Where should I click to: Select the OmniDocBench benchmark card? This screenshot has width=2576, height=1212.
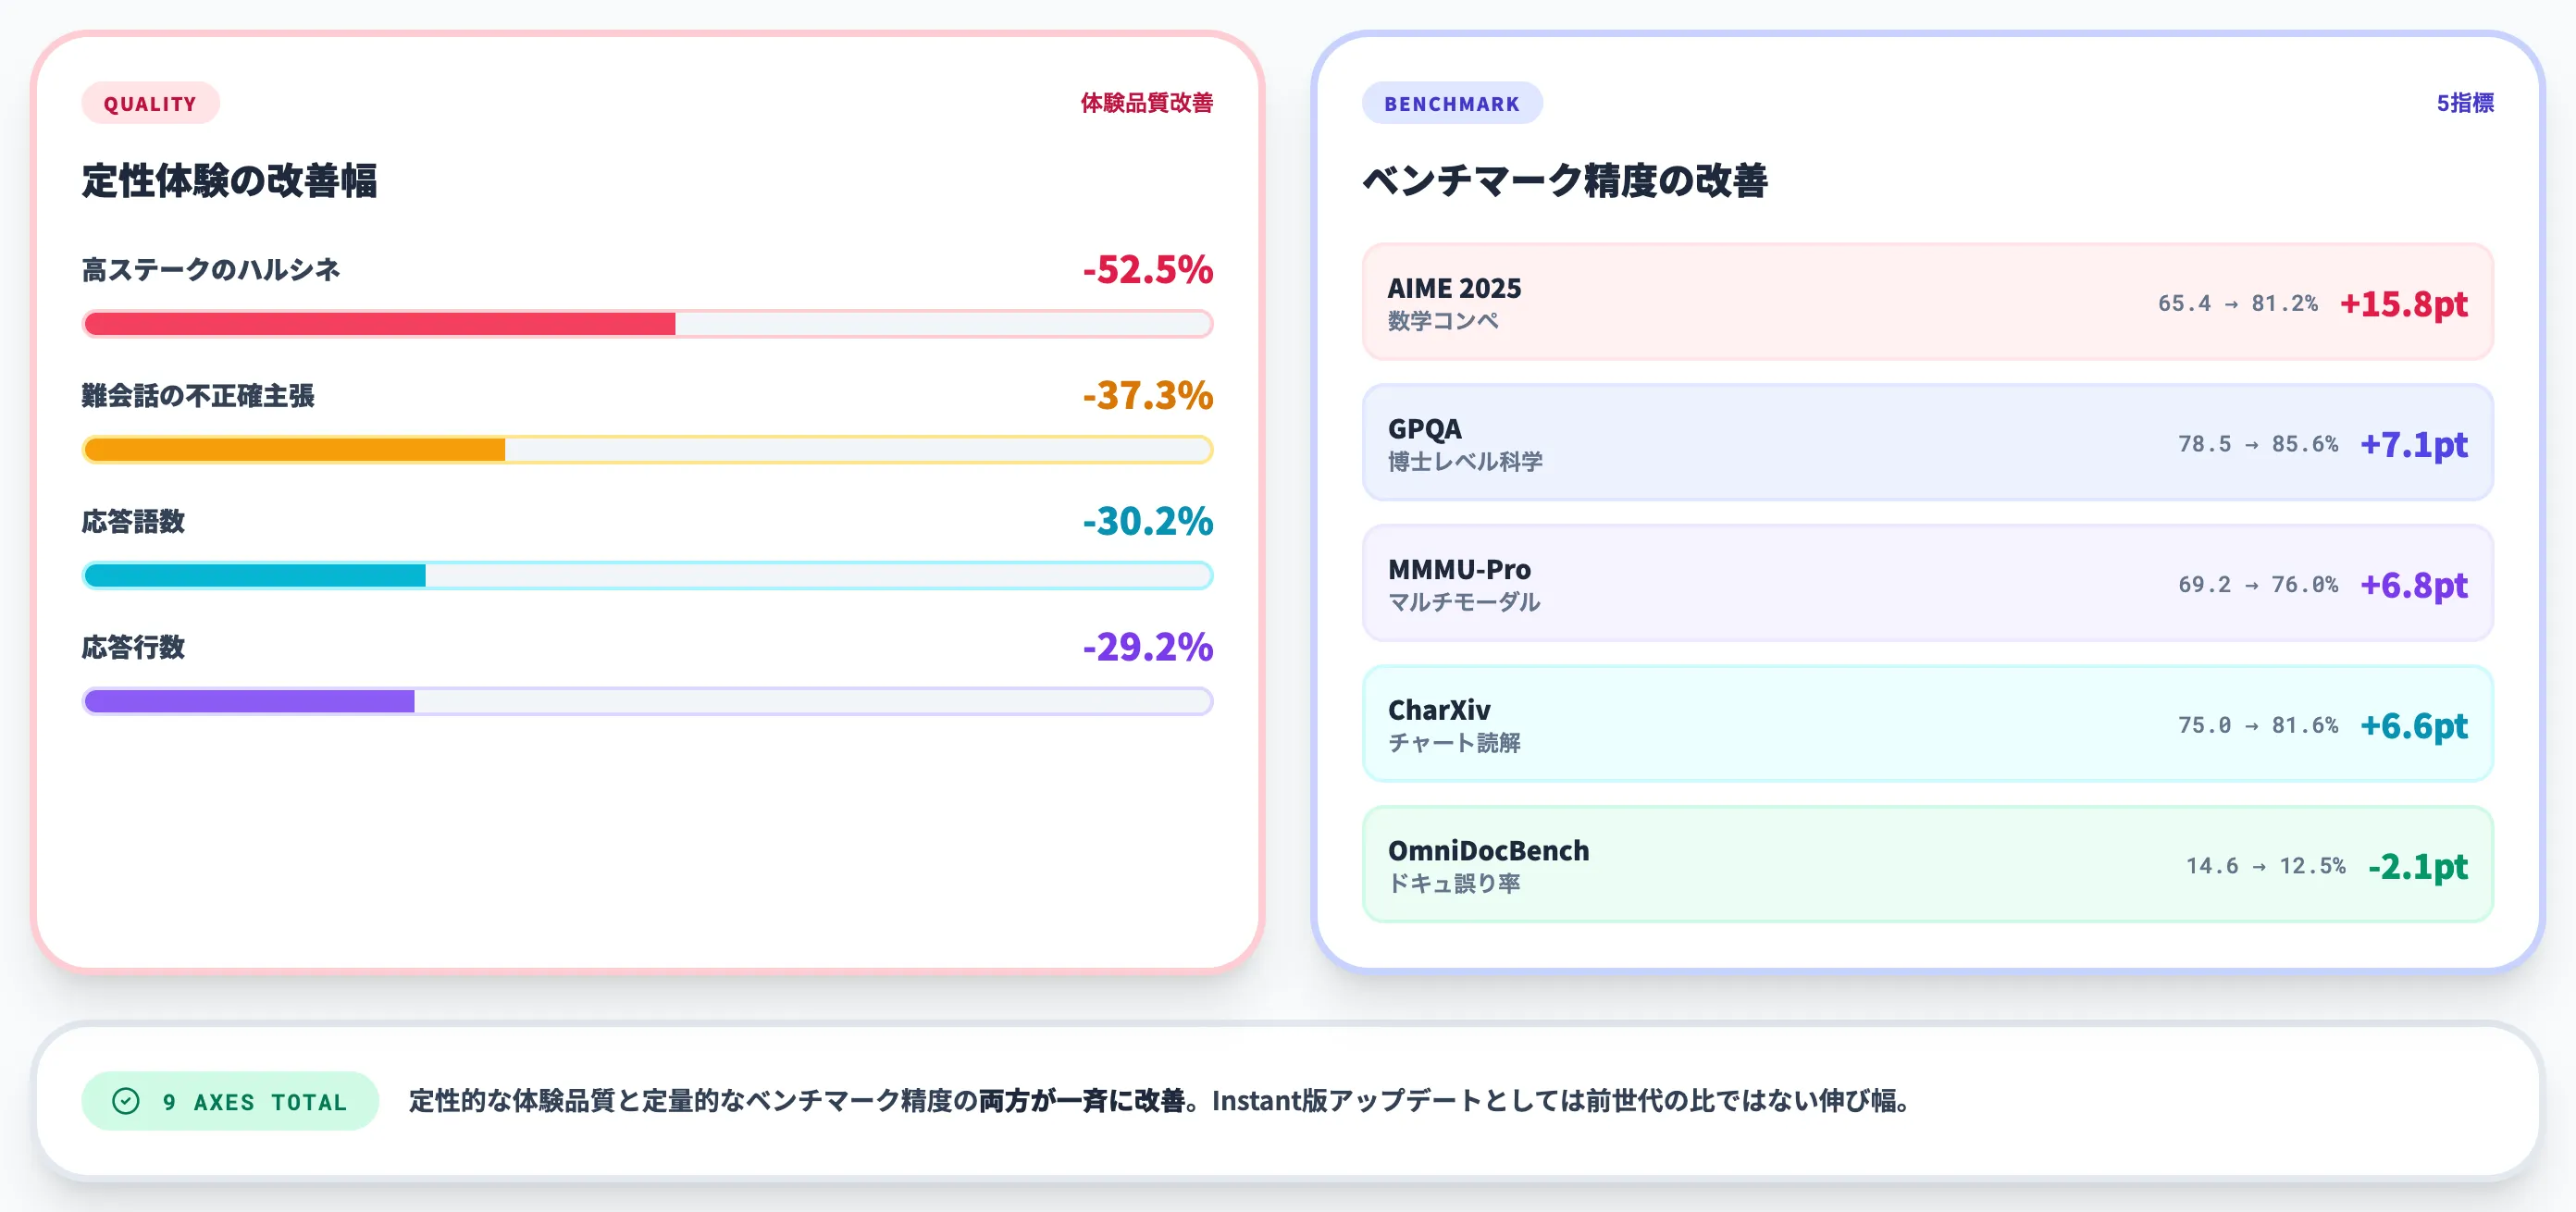pos(1927,864)
